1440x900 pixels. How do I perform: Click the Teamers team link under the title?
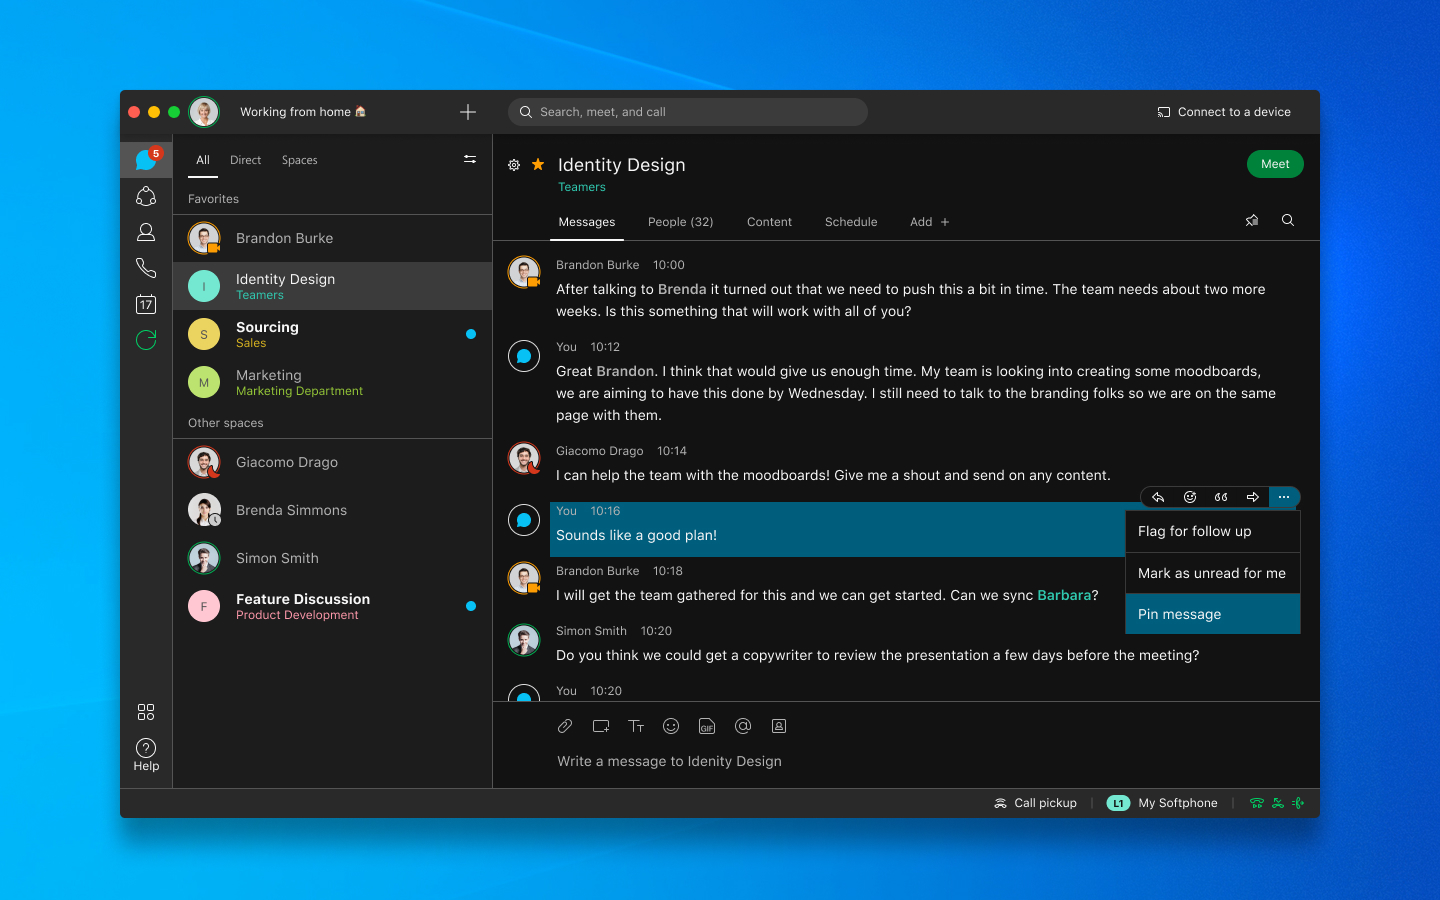tap(582, 187)
